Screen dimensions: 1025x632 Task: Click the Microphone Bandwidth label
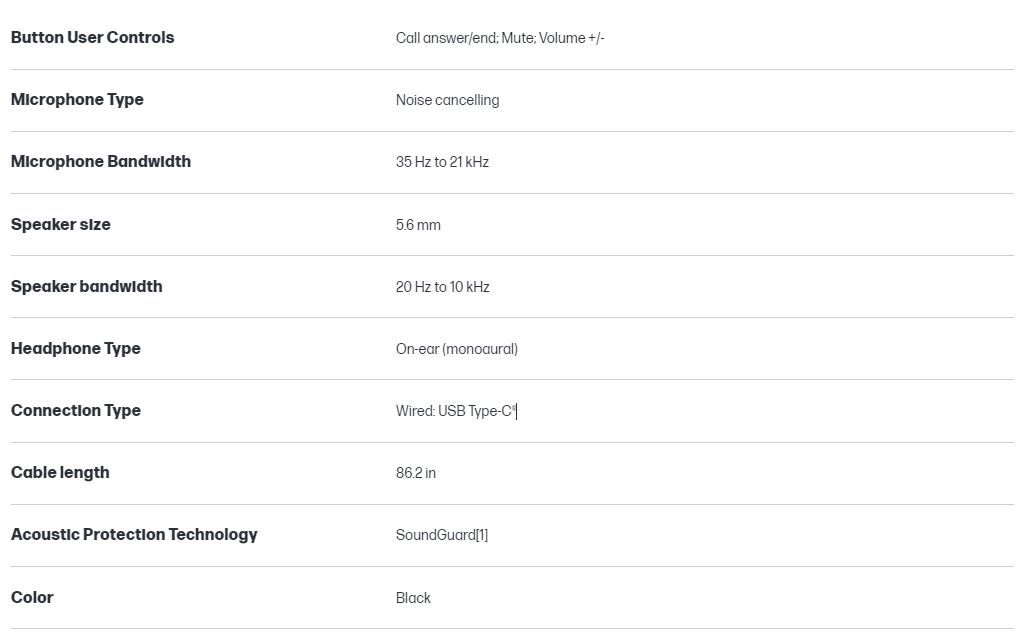pyautogui.click(x=100, y=162)
